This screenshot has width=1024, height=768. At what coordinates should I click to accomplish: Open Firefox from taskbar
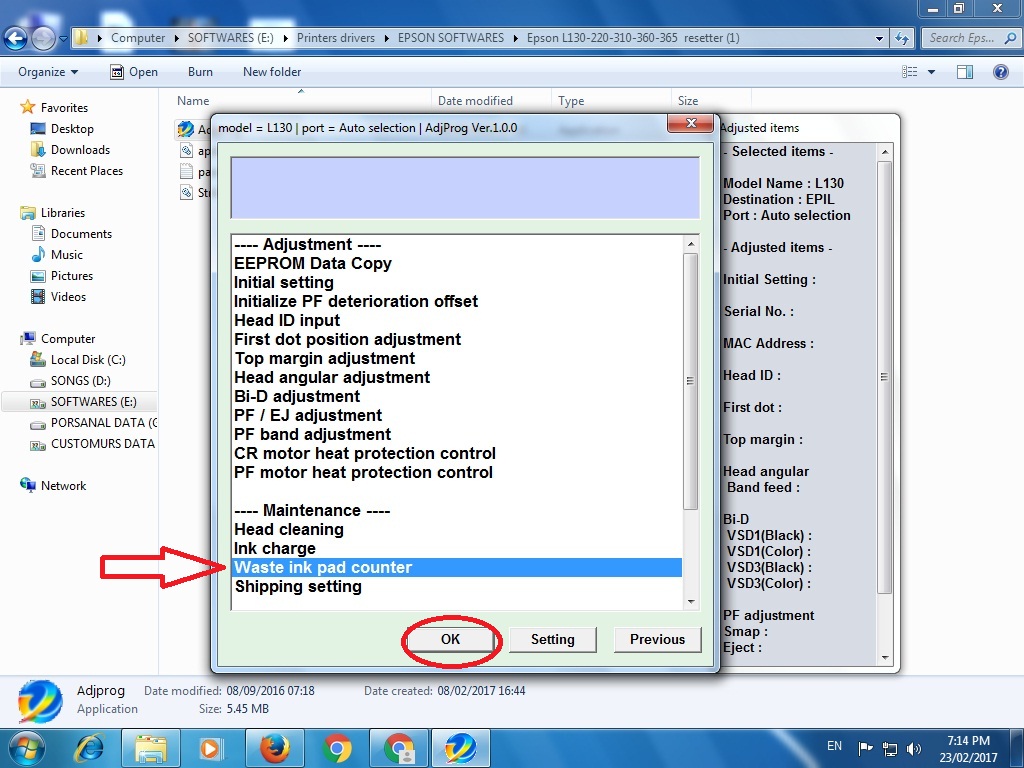tap(274, 748)
